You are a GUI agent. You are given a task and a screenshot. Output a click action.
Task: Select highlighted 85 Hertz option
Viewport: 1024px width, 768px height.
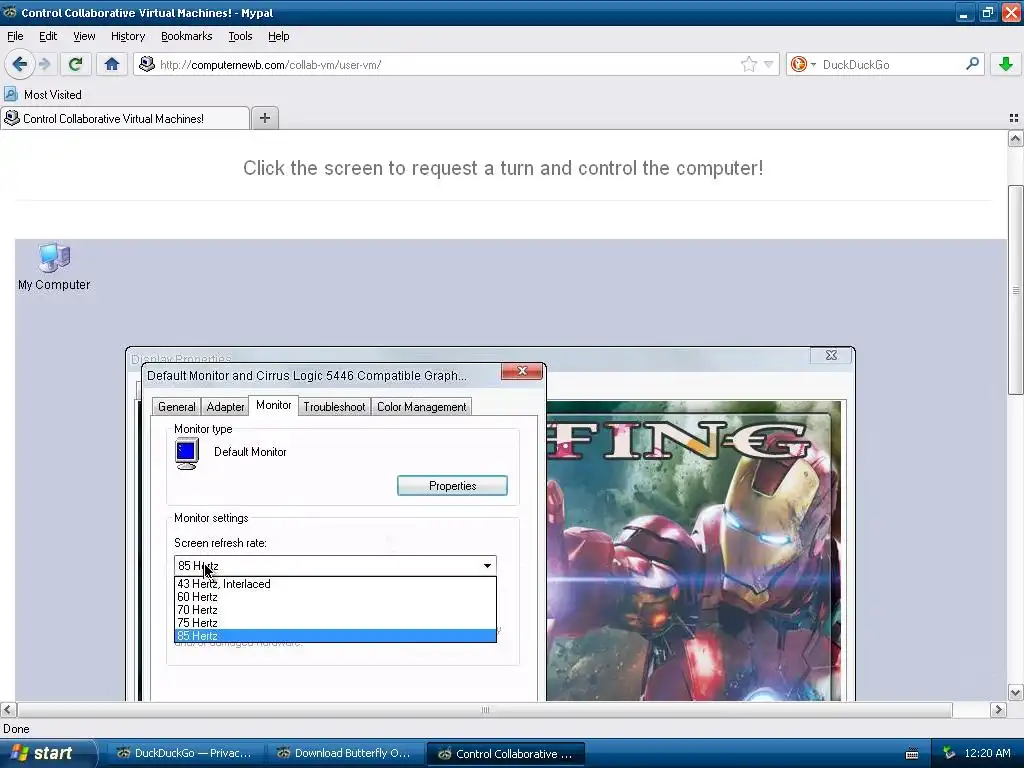coord(335,635)
